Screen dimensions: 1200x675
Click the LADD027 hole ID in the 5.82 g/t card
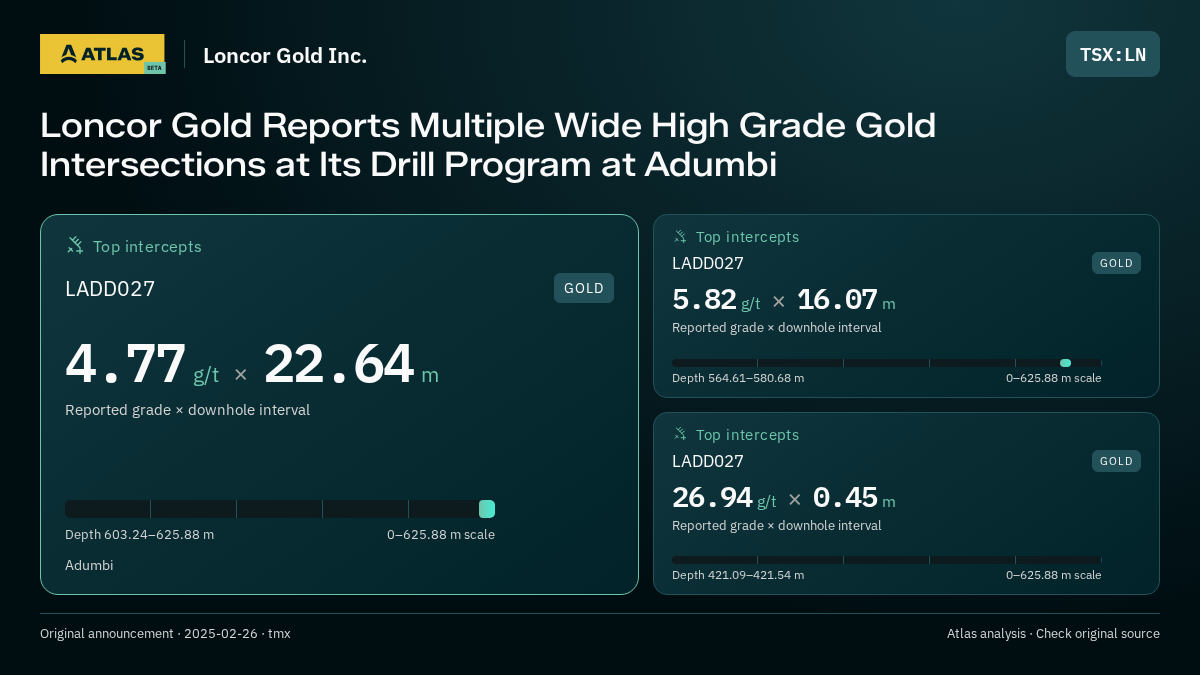(x=708, y=264)
